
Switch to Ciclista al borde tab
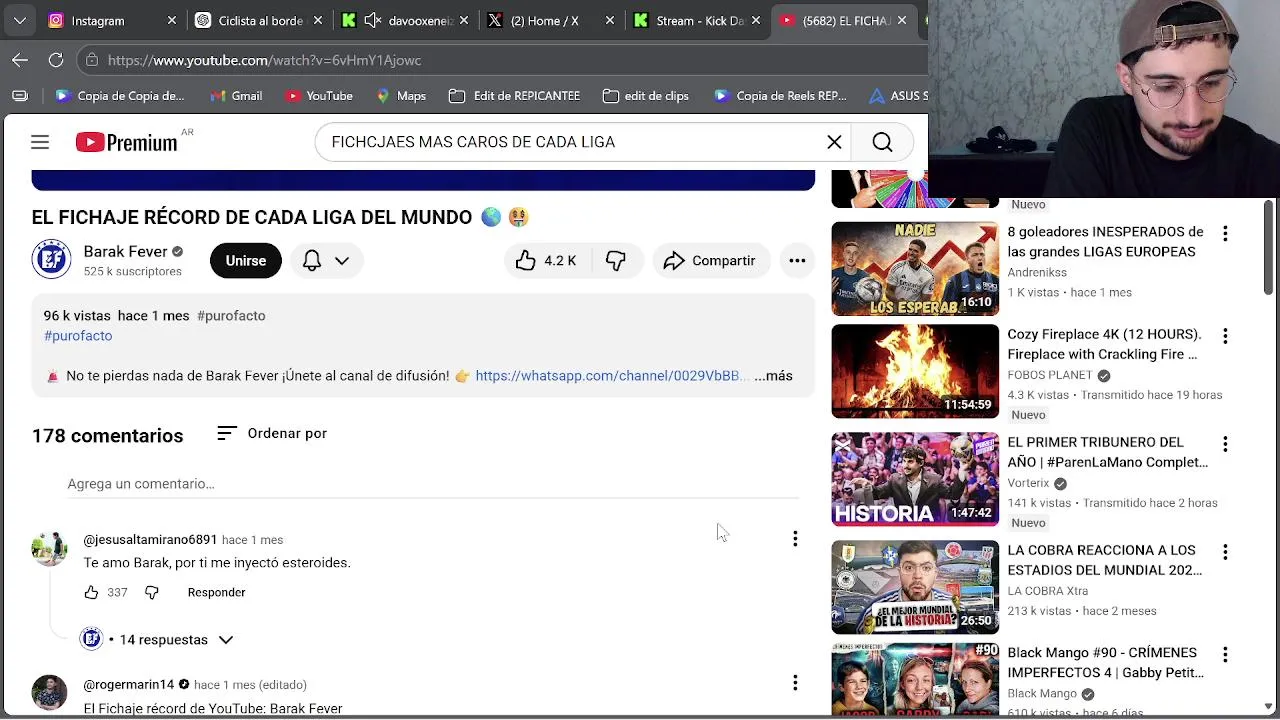(x=260, y=20)
